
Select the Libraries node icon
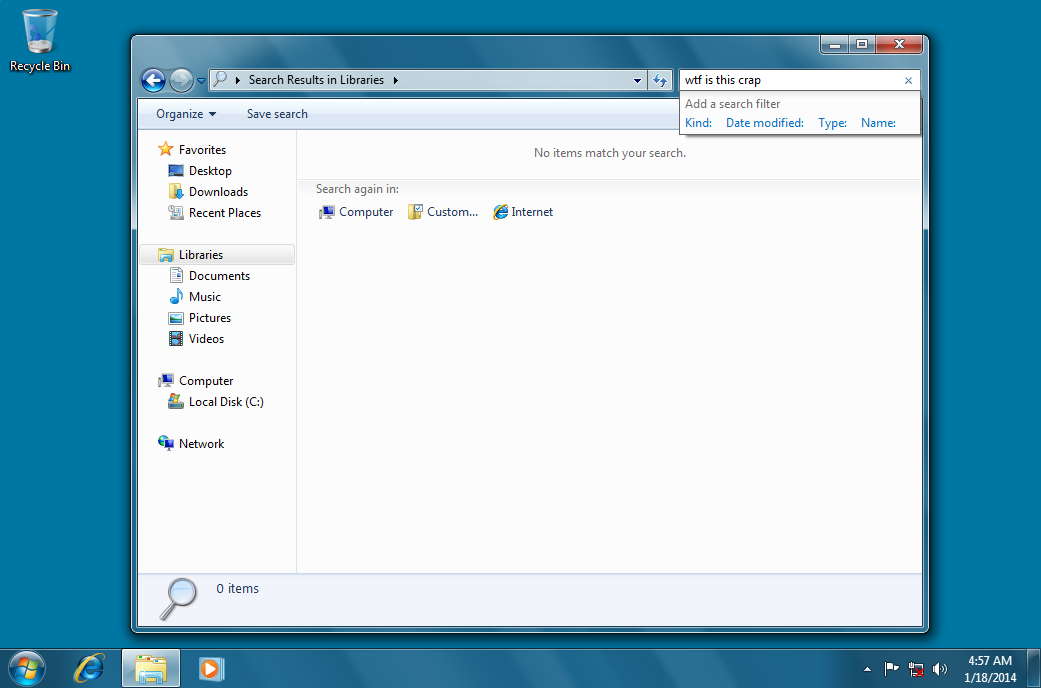coord(165,254)
